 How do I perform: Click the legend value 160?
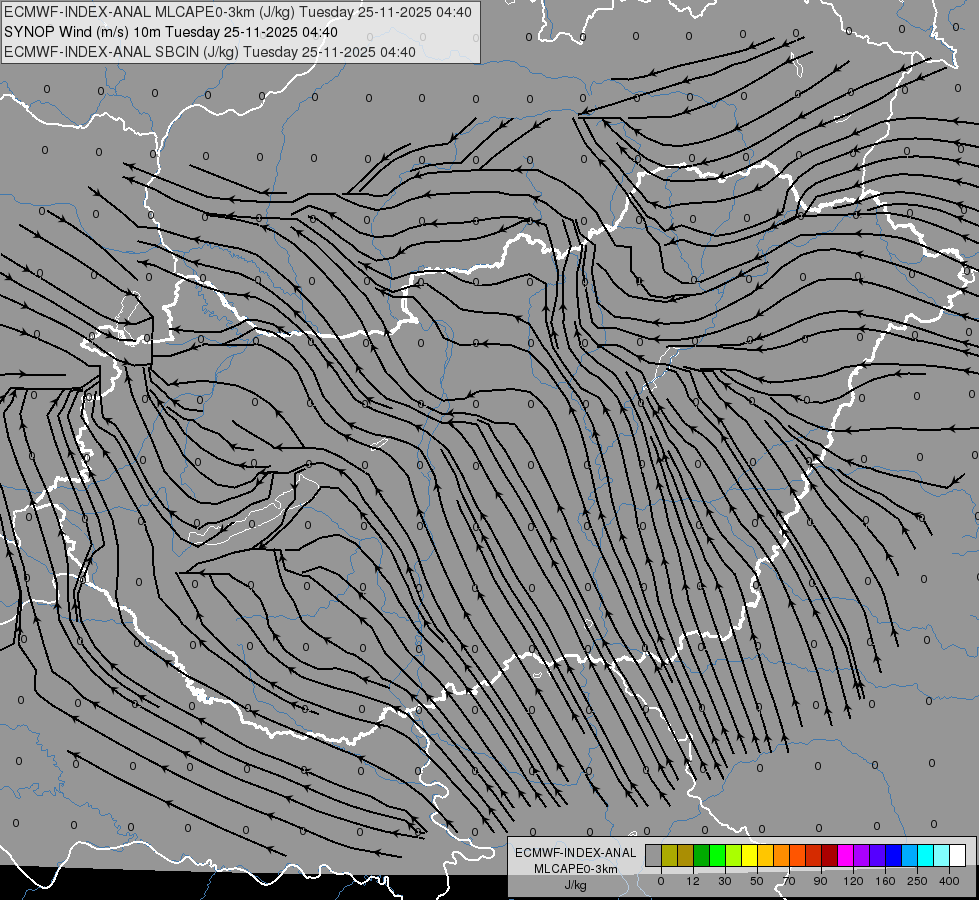(x=885, y=881)
